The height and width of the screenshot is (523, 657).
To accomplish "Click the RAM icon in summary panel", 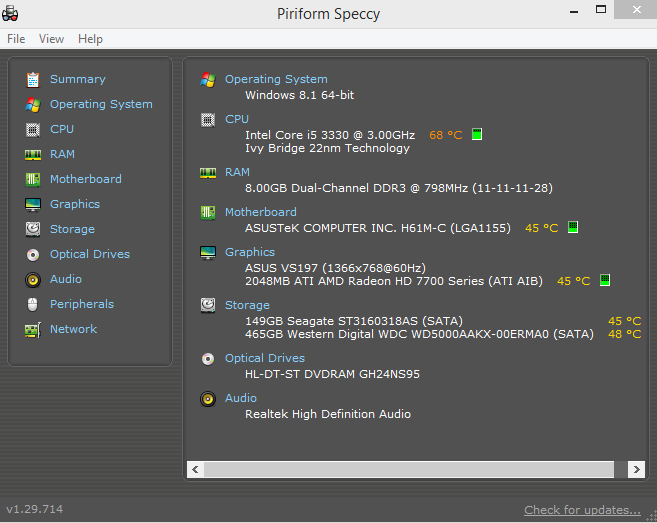I will [x=208, y=173].
